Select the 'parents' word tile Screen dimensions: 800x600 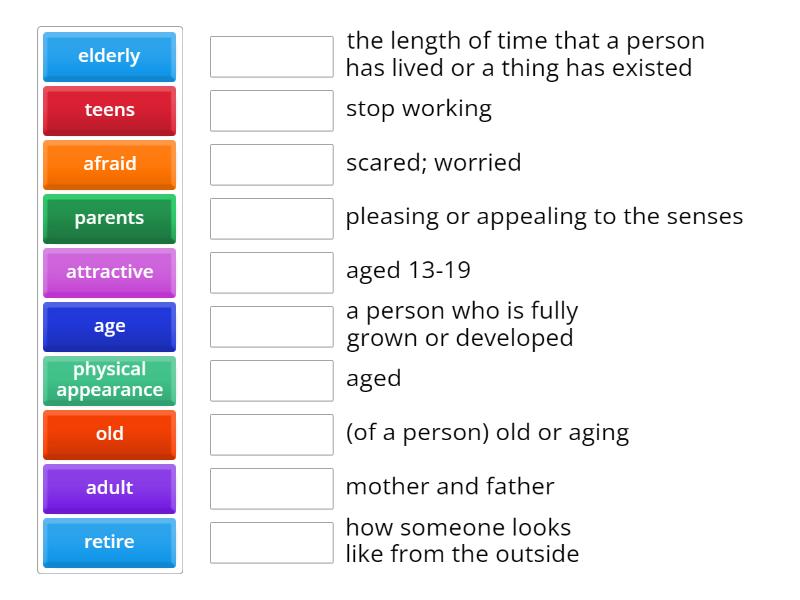(x=109, y=218)
